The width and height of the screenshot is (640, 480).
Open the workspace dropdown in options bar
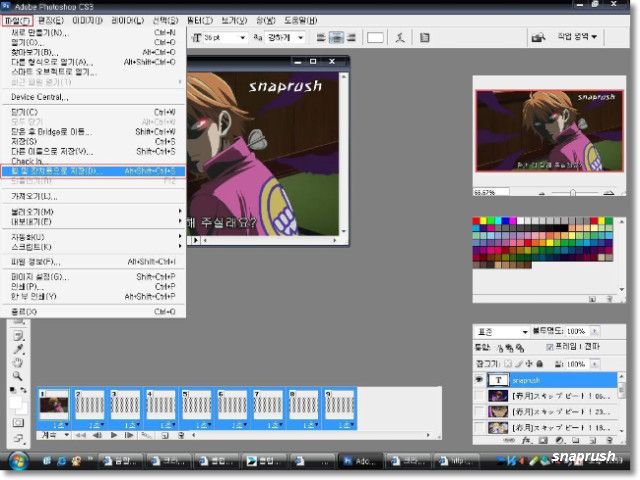point(578,37)
